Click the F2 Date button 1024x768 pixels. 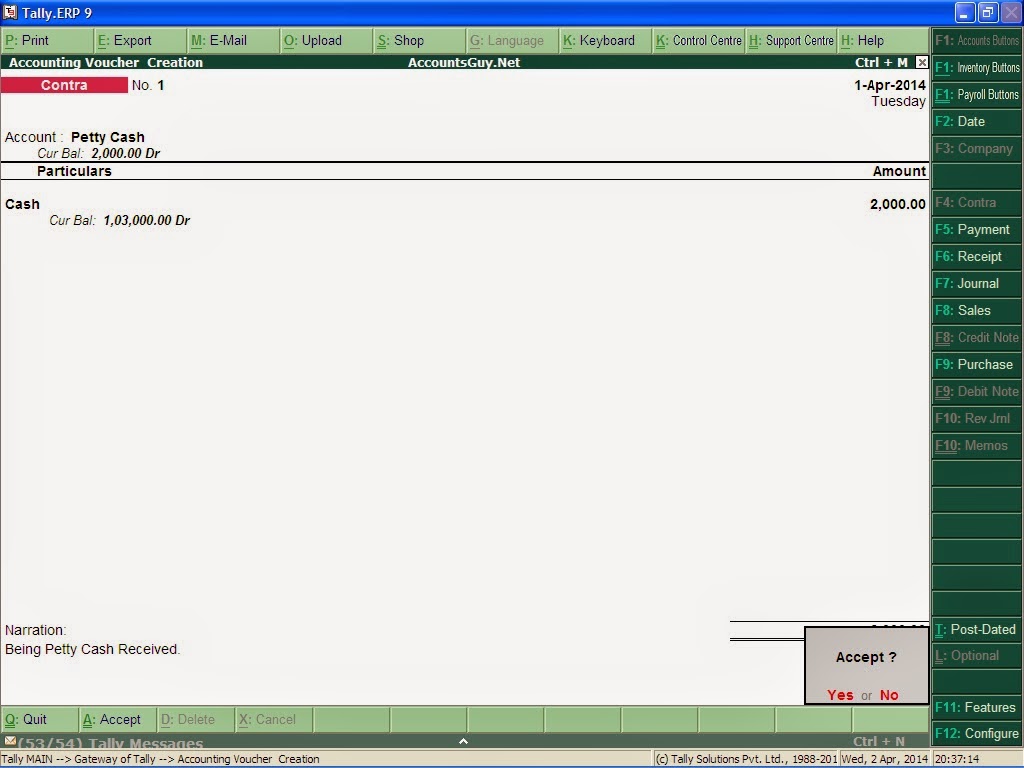click(976, 121)
